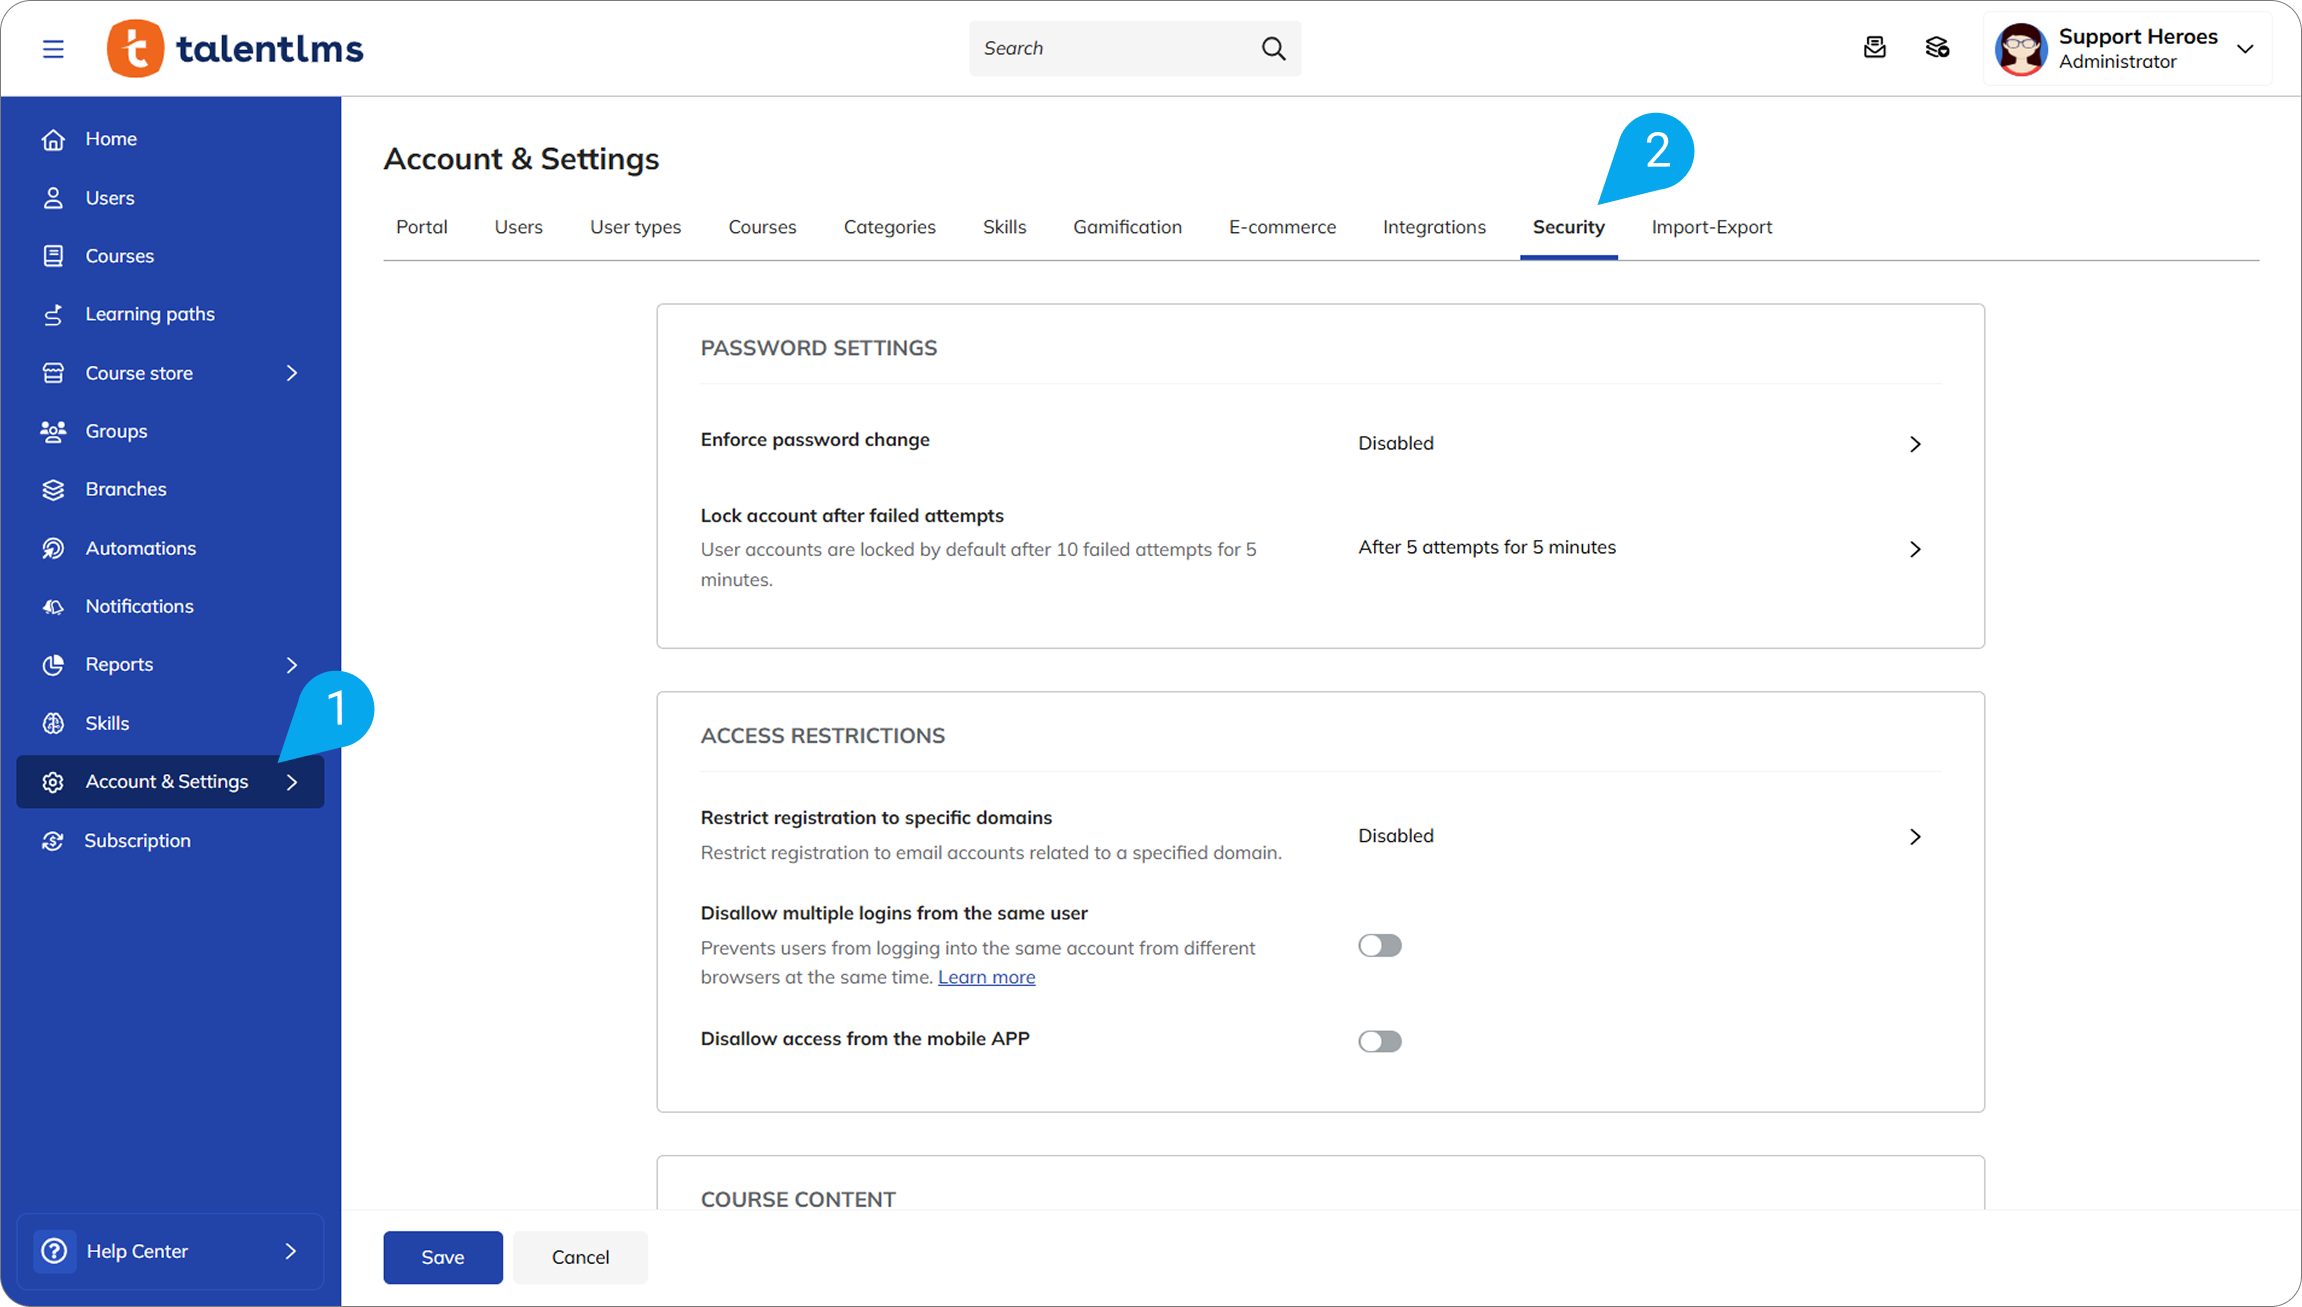
Task: Click the Branches layers icon
Action: click(53, 490)
